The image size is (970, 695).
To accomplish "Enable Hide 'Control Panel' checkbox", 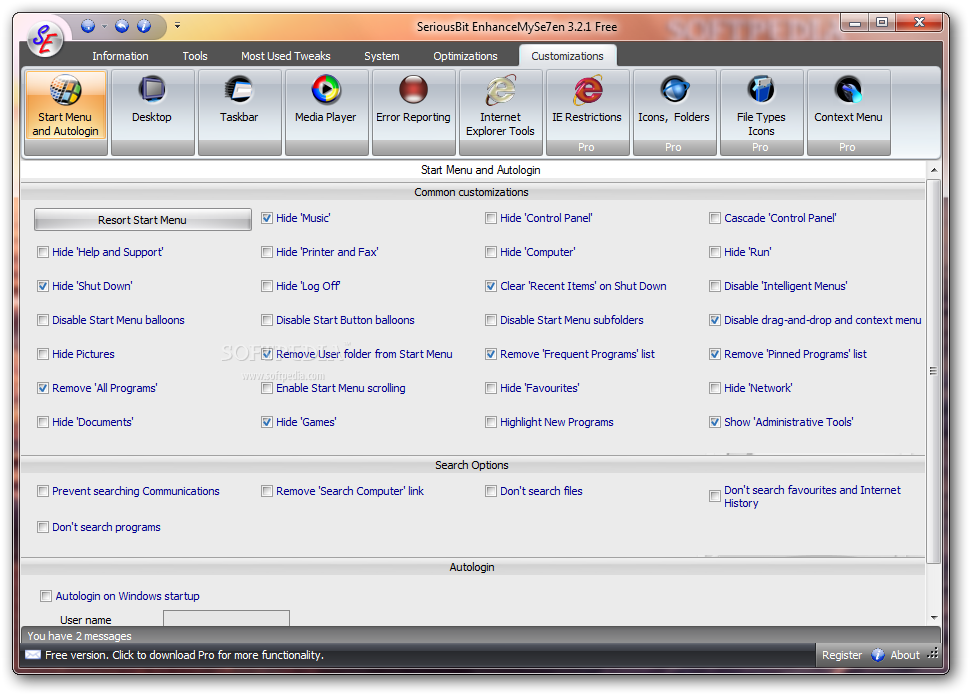I will coord(491,218).
